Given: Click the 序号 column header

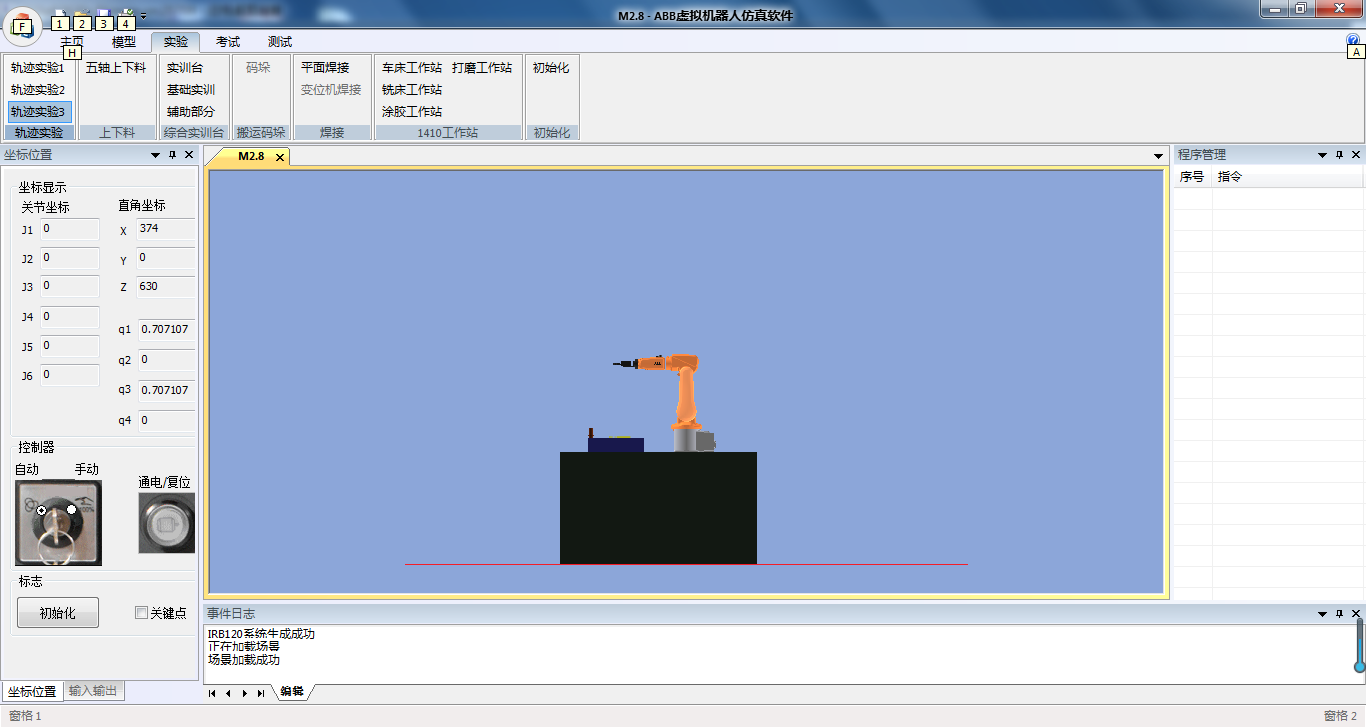Looking at the screenshot, I should [x=1192, y=177].
